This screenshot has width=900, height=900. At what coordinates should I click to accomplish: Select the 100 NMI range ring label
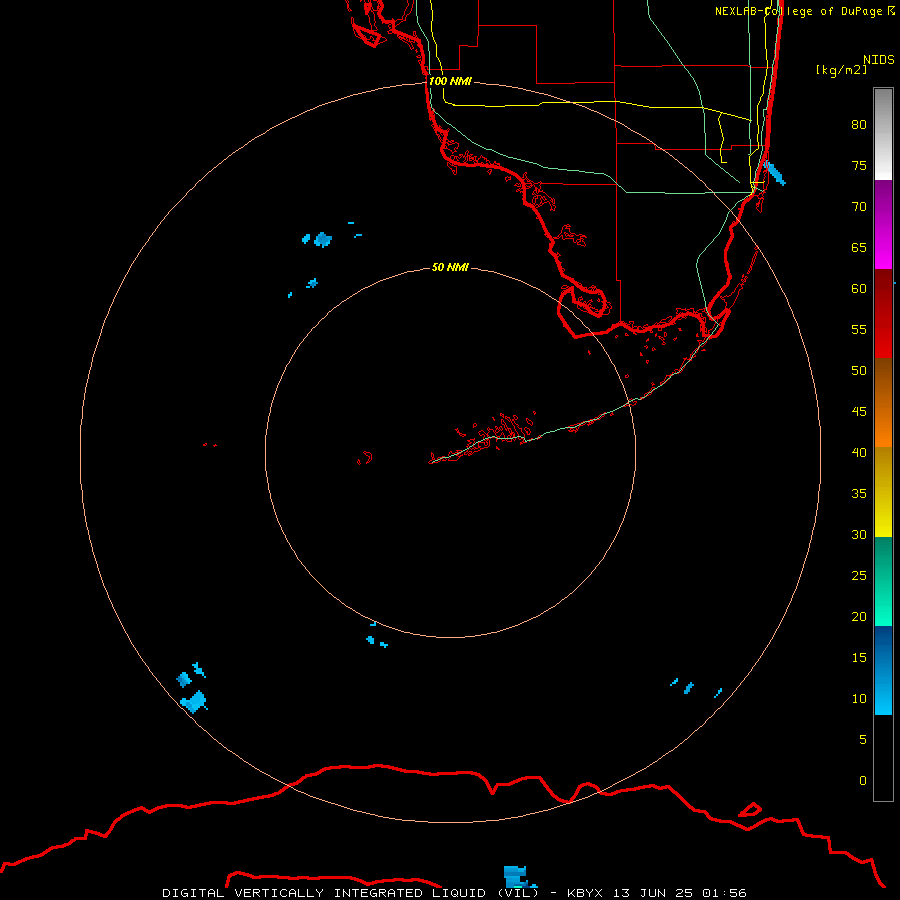pos(450,81)
